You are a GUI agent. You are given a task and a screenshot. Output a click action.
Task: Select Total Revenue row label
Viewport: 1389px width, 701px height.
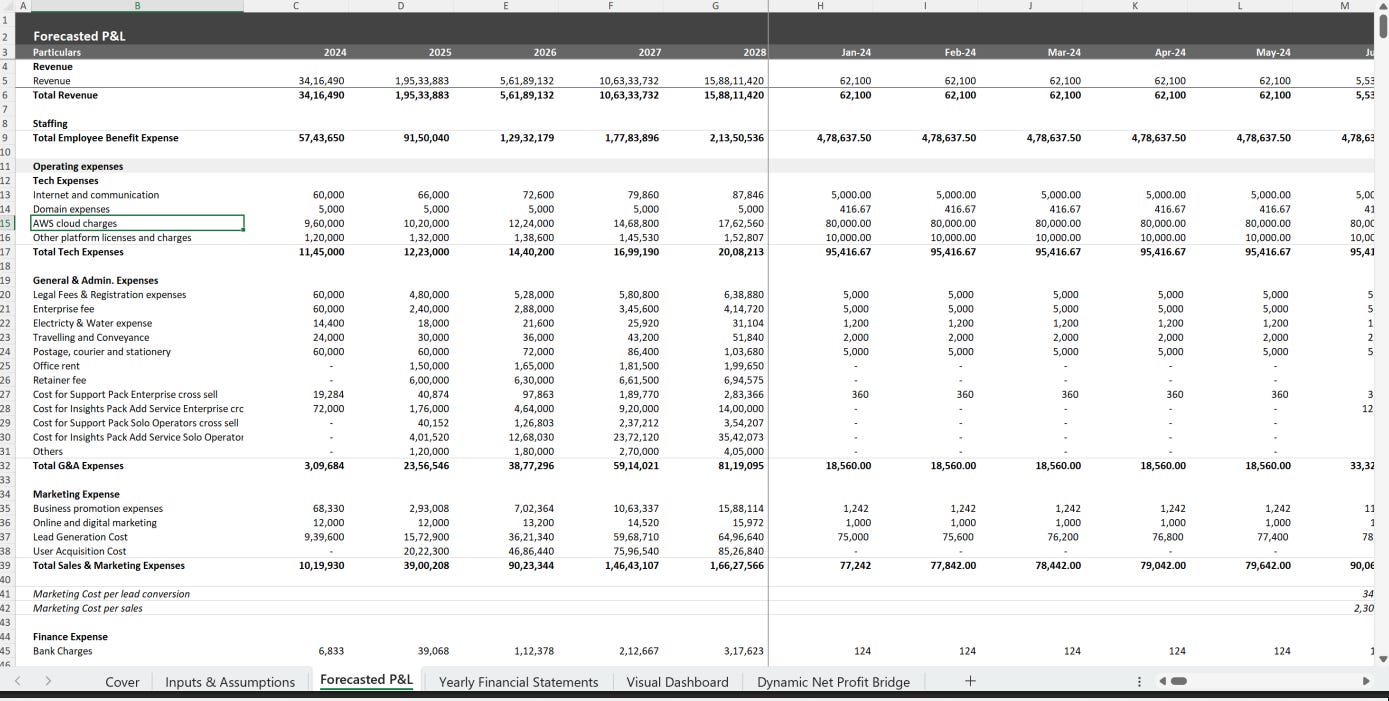pos(65,95)
